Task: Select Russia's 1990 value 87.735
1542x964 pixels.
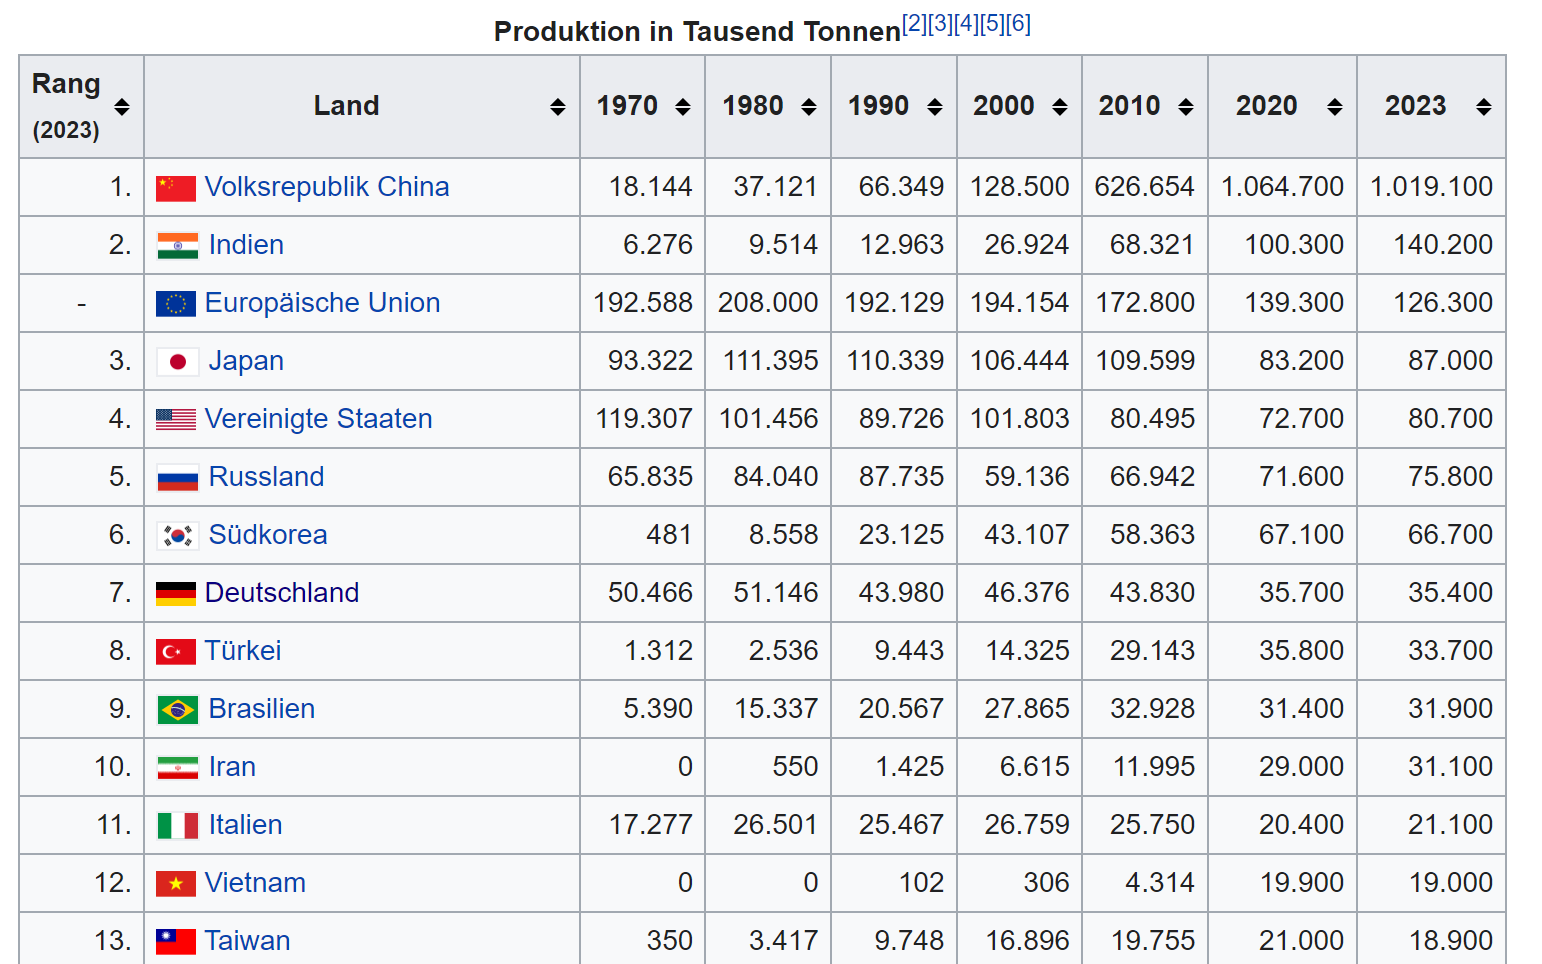Action: 902,477
